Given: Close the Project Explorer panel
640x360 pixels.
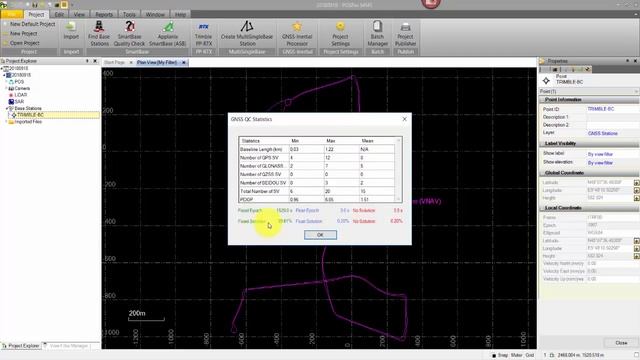Looking at the screenshot, I should tap(95, 61).
